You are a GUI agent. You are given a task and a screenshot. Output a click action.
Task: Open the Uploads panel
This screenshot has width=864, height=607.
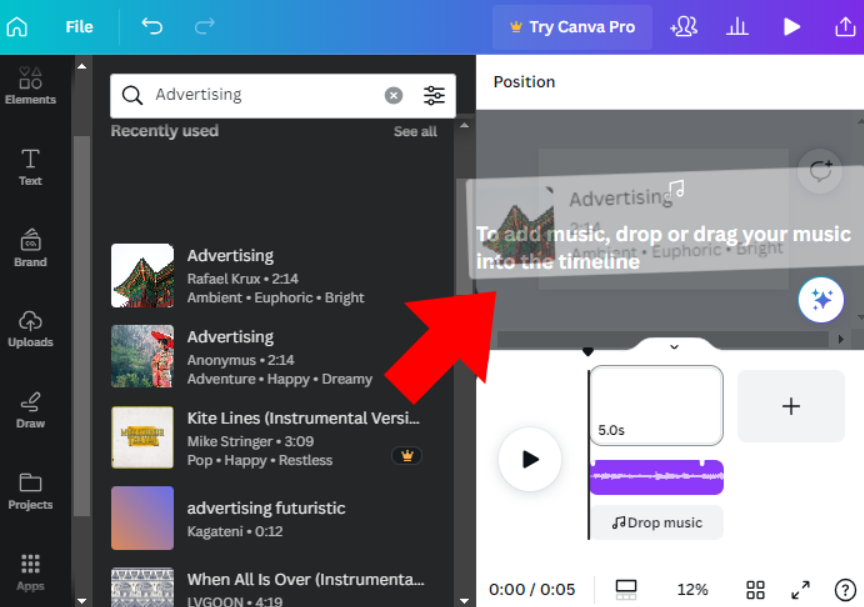click(x=30, y=328)
